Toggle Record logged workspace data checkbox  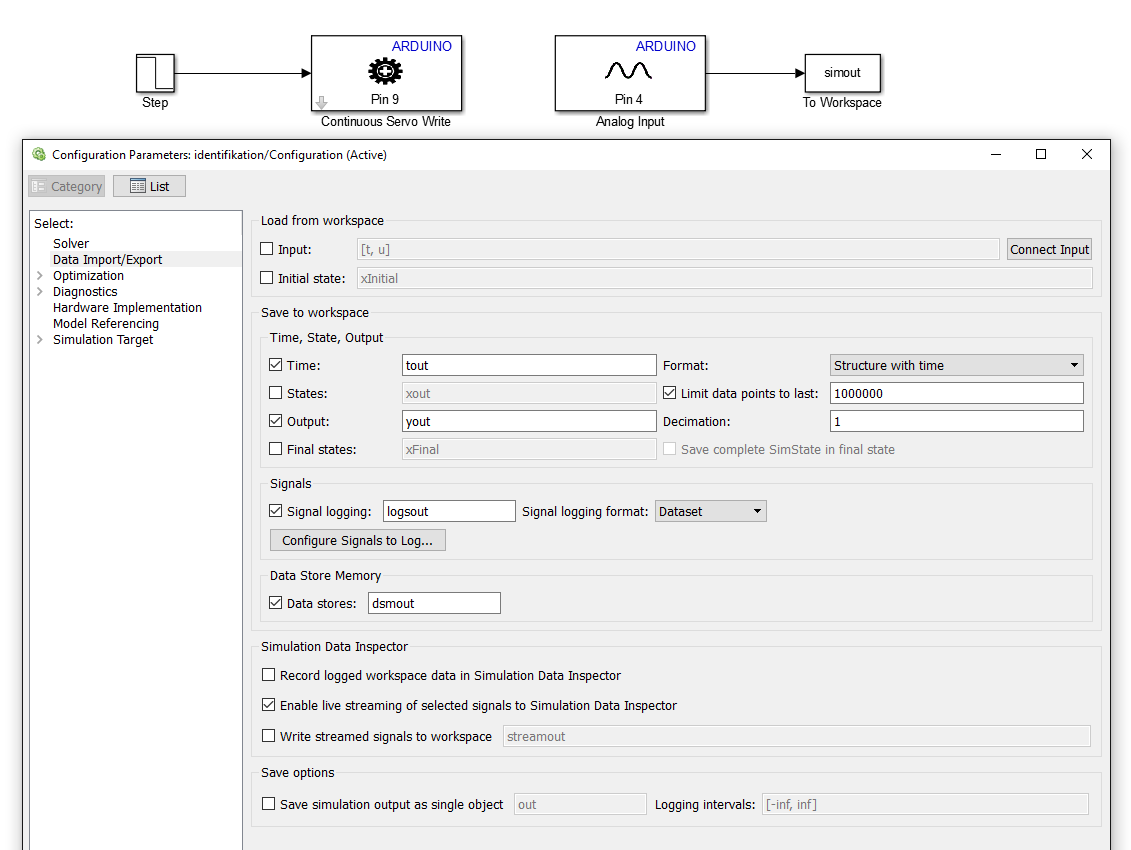268,676
